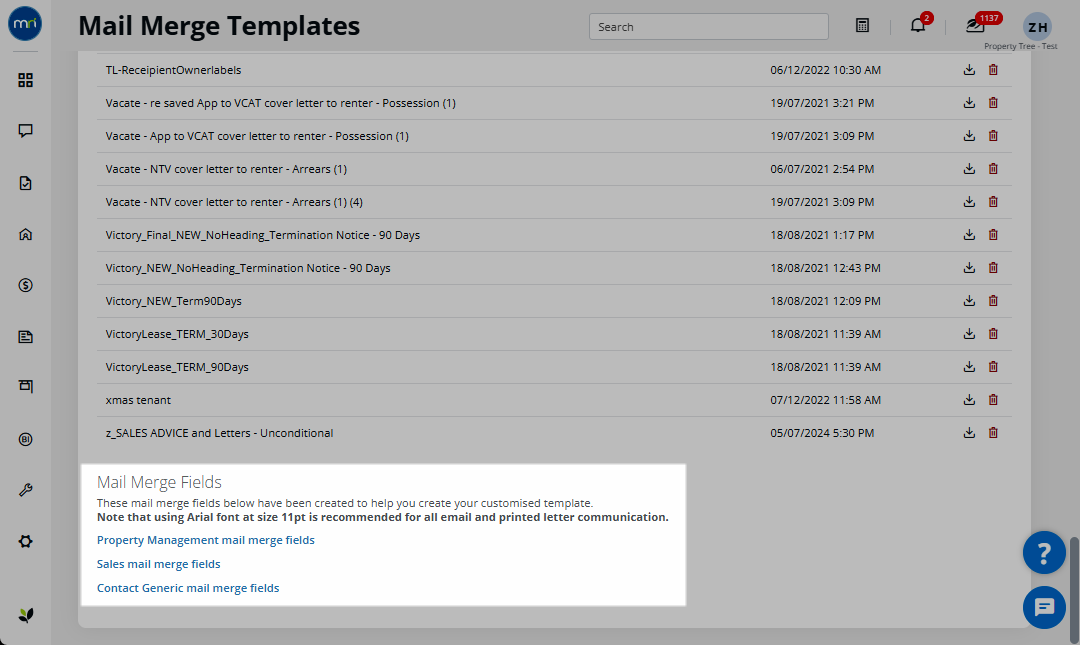
Task: Open the document checkmark sidebar icon
Action: pyautogui.click(x=25, y=183)
